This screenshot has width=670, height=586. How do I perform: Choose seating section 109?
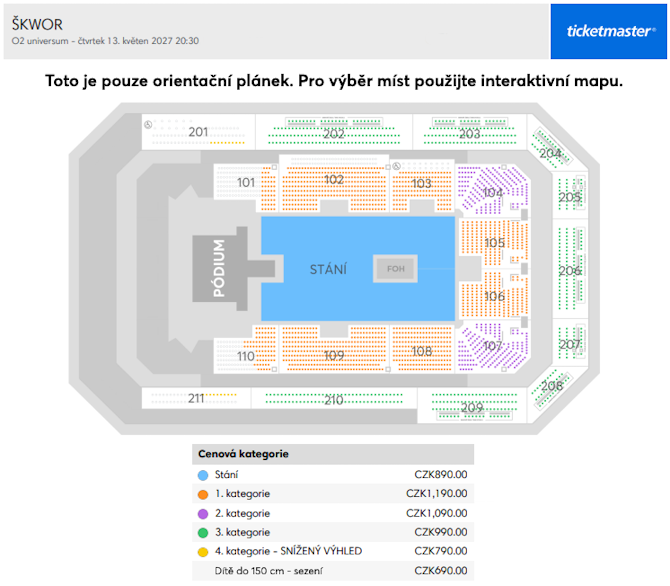[x=334, y=349]
